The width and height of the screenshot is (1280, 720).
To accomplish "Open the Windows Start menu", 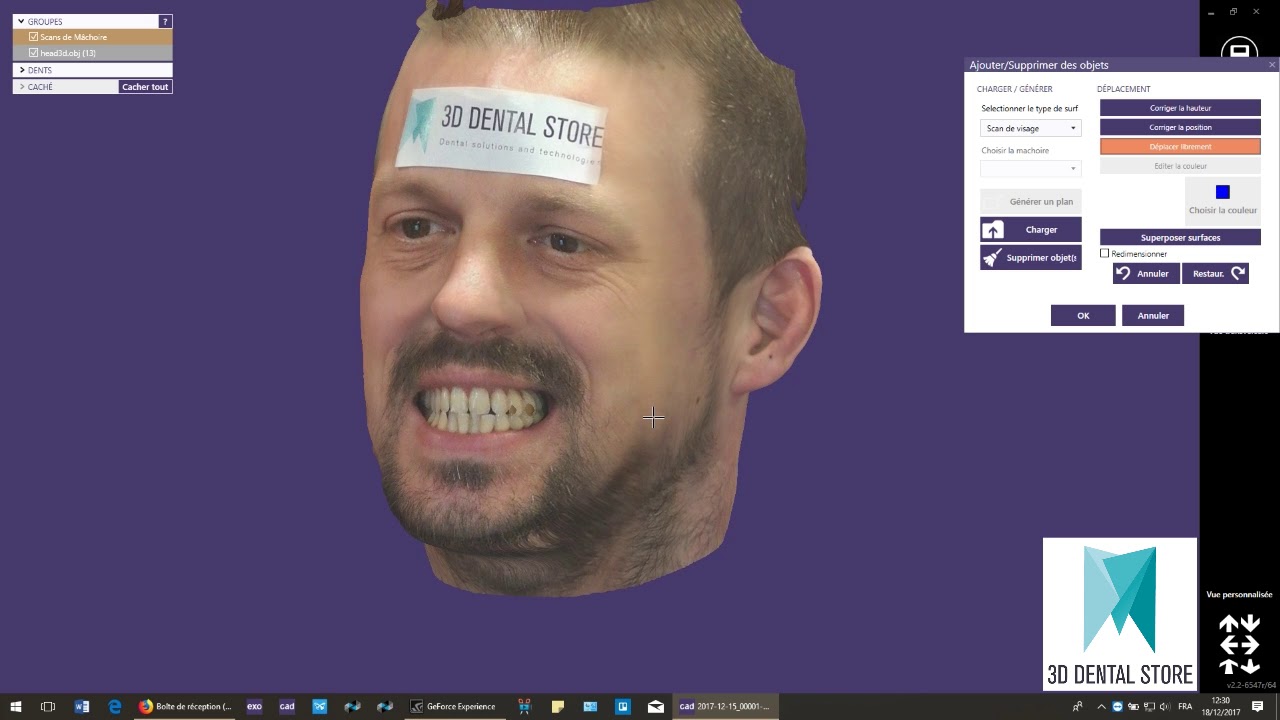I will [15, 706].
